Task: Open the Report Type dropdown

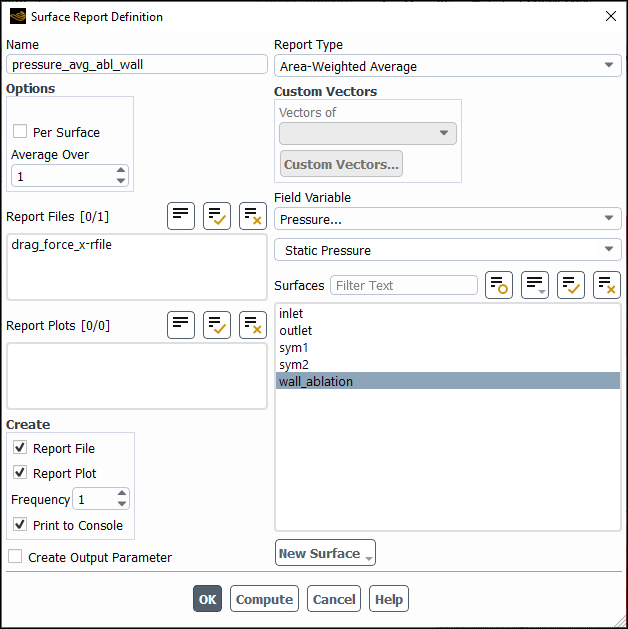Action: click(448, 66)
